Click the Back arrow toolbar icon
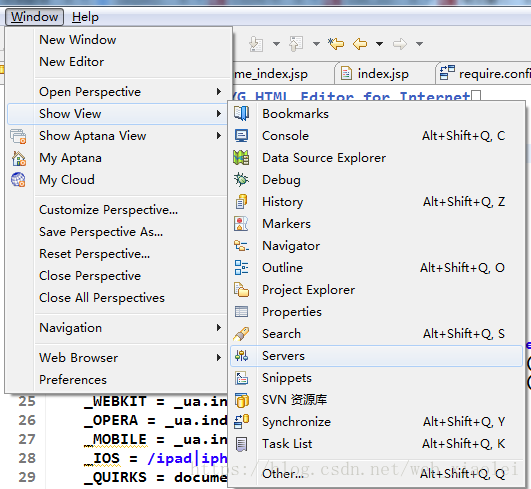Viewport: 531px width, 489px height. [x=360, y=44]
